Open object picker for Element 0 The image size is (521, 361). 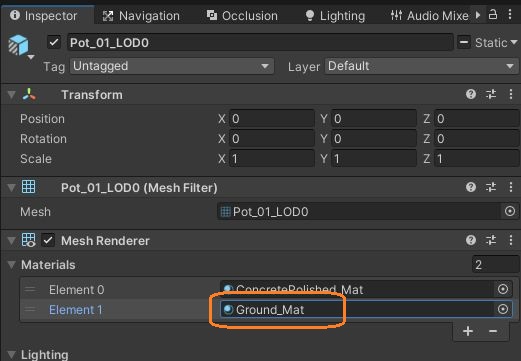[x=503, y=289]
